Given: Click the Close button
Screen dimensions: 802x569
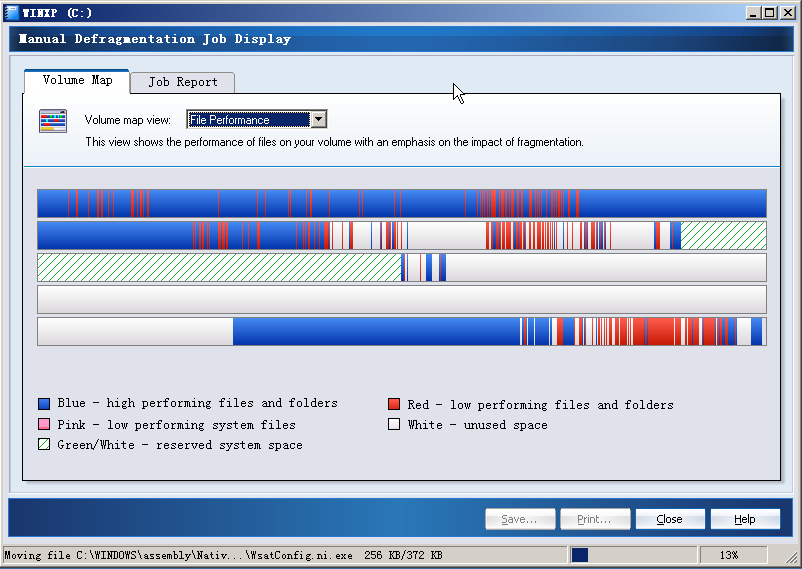Looking at the screenshot, I should click(670, 519).
